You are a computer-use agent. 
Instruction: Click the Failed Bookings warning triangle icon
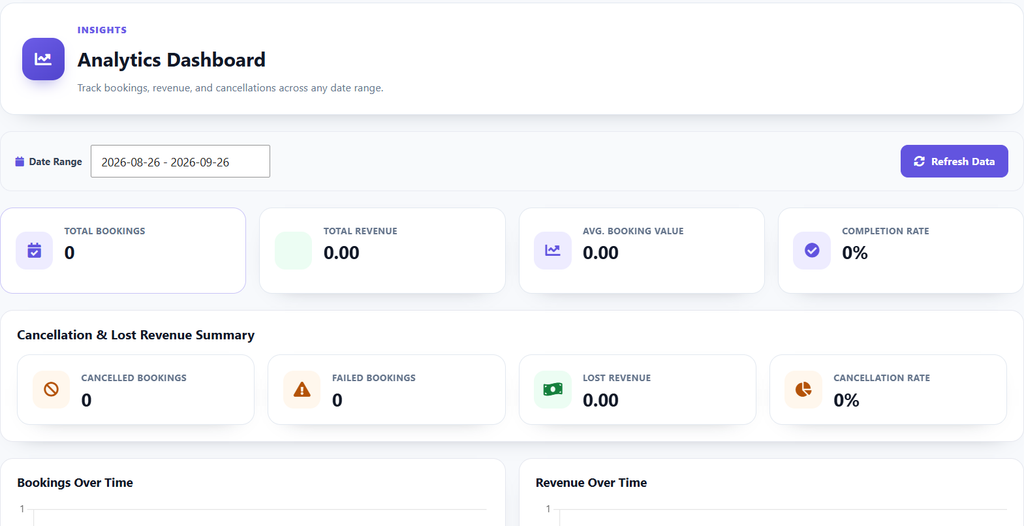click(302, 389)
